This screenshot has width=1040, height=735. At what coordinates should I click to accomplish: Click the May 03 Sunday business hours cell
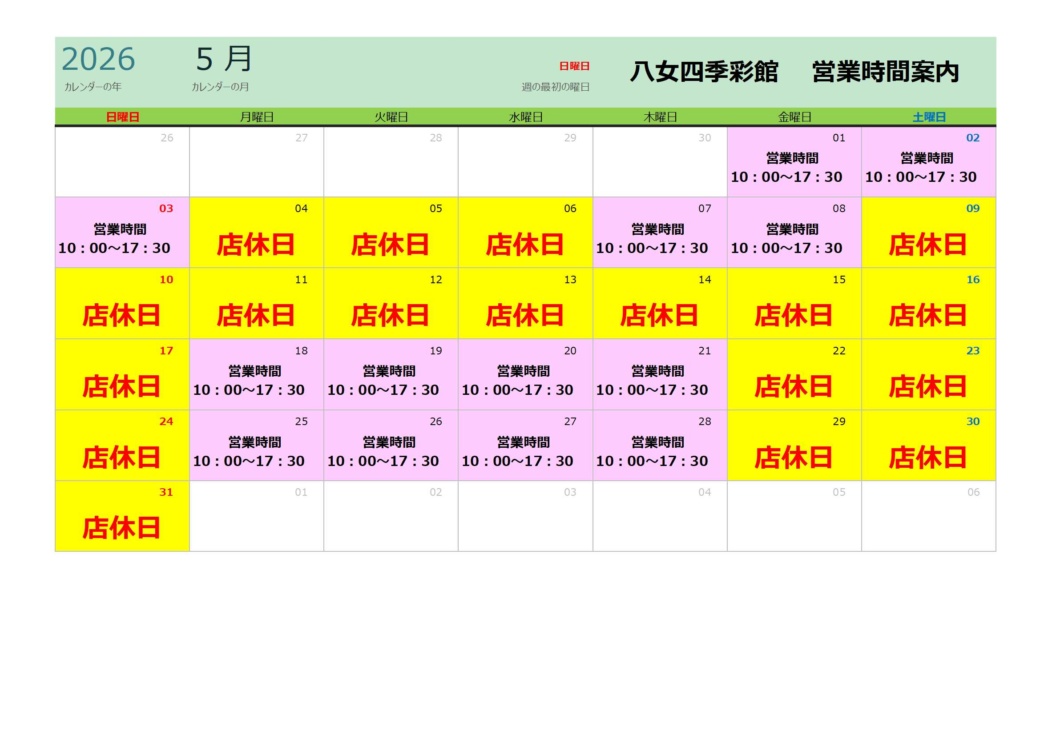[122, 234]
